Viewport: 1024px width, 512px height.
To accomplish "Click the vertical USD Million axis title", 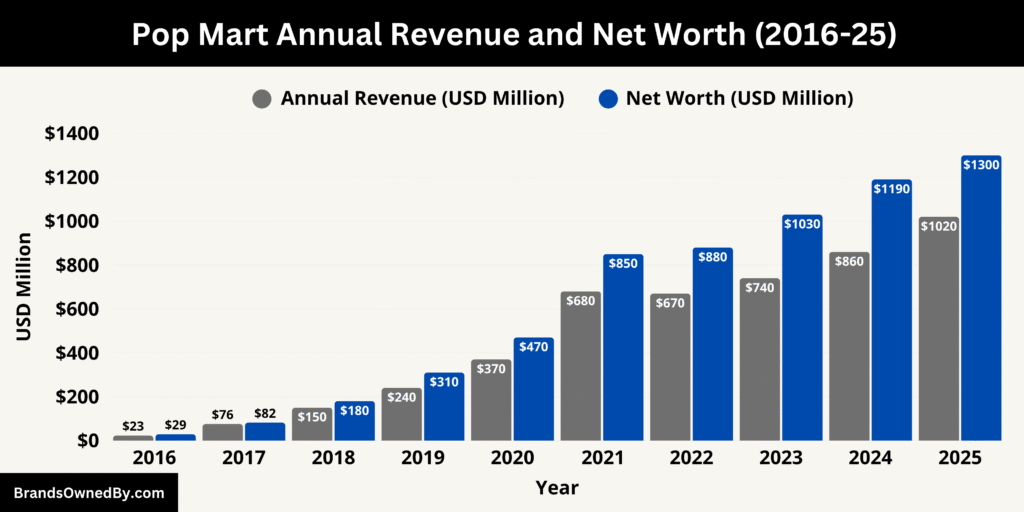I will [24, 287].
